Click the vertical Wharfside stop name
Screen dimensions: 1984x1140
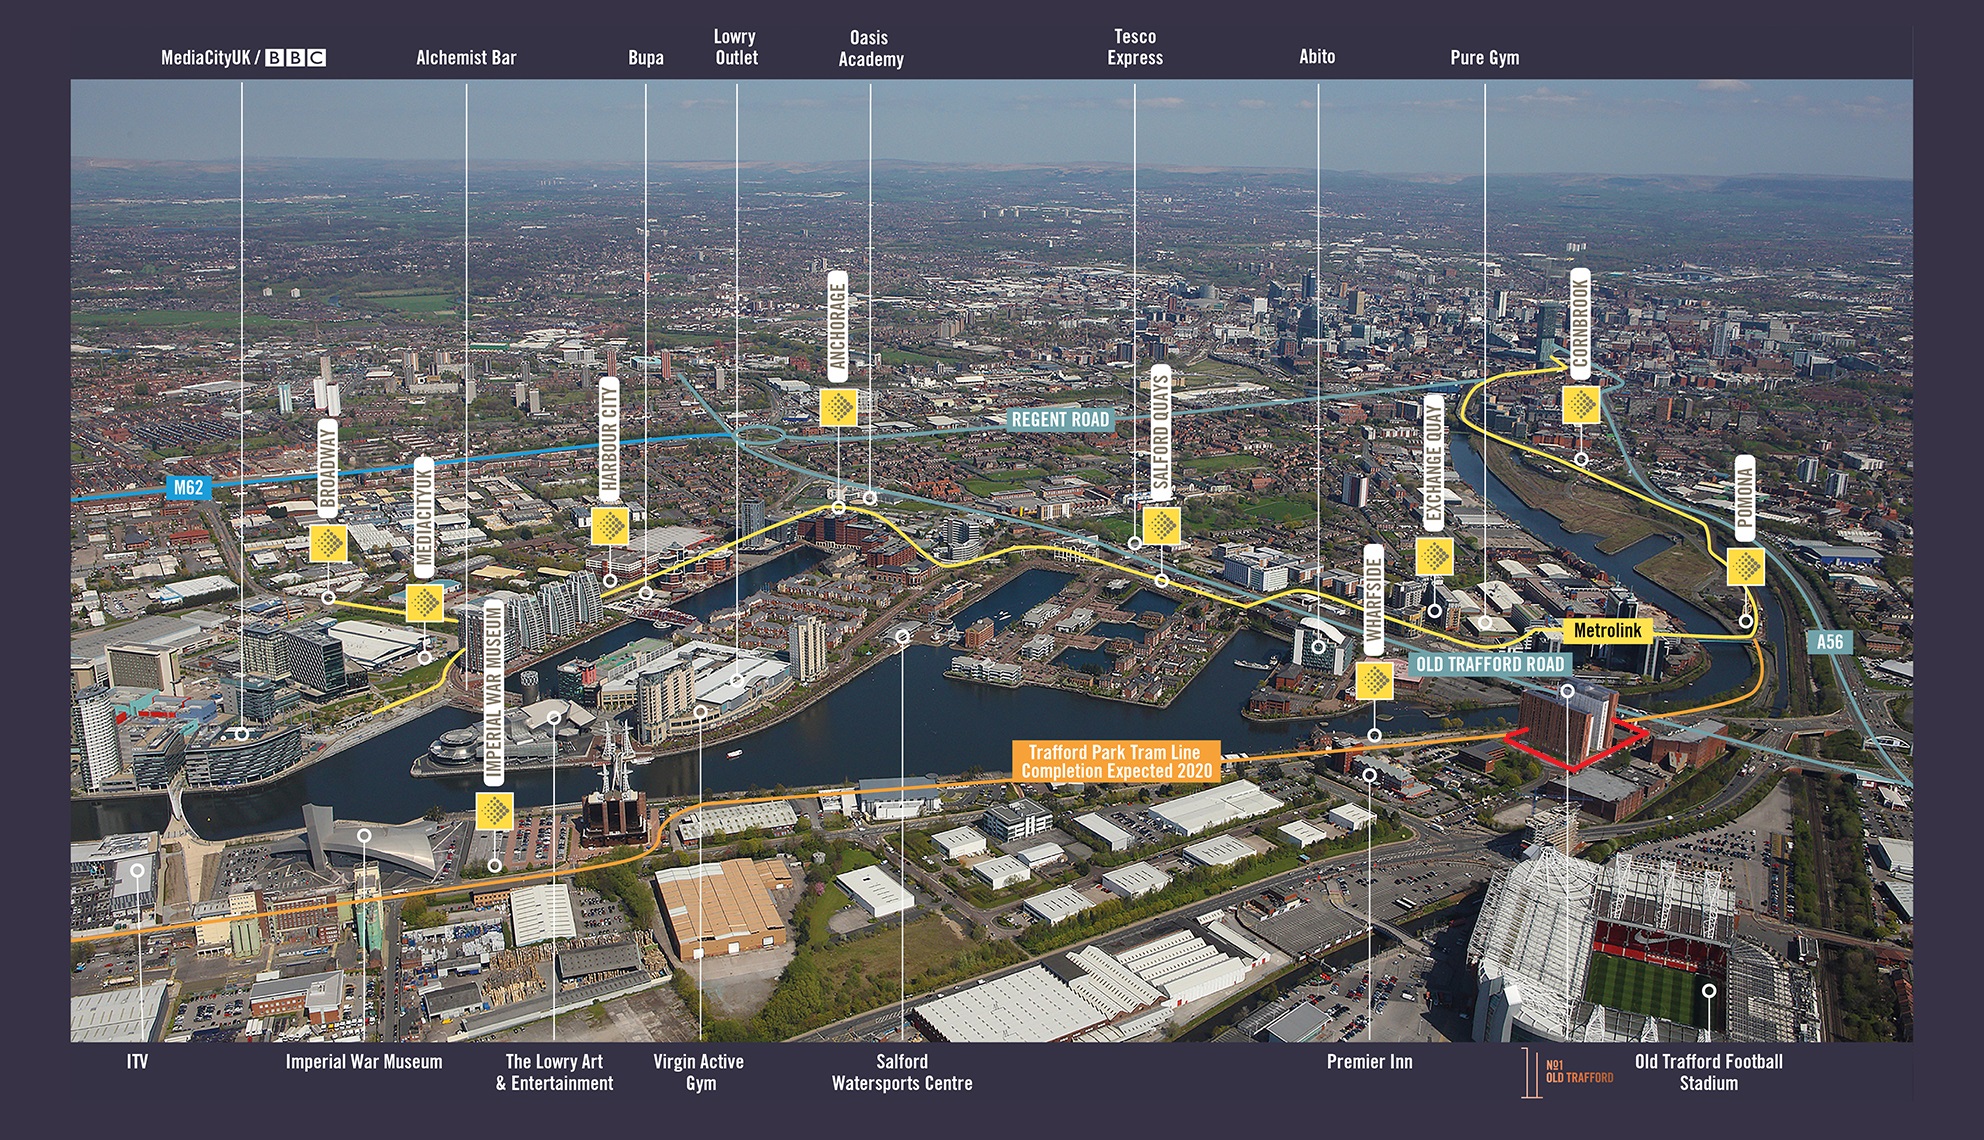(x=1374, y=600)
